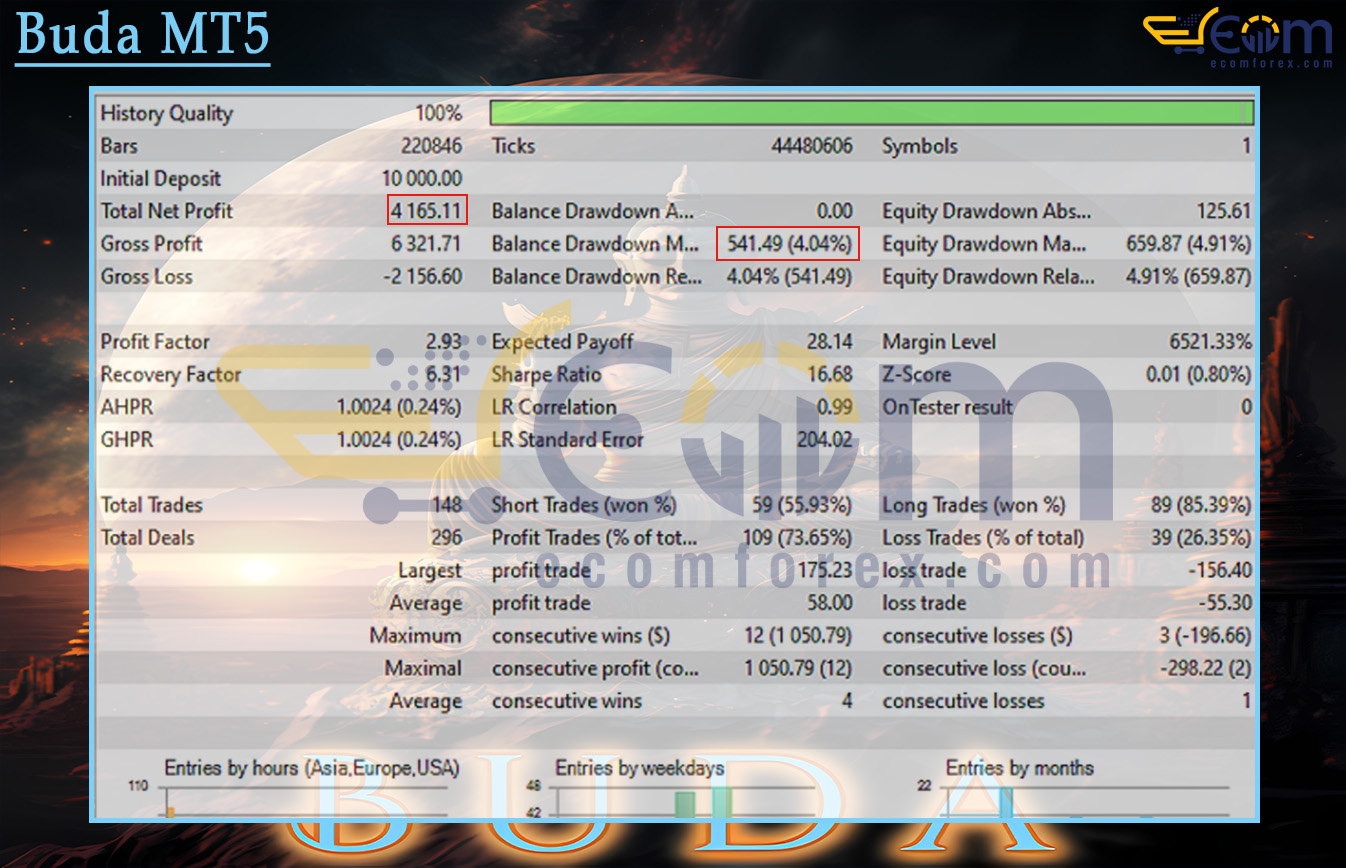Click the Gross Loss value -2 156.60
1346x868 pixels.
click(422, 277)
